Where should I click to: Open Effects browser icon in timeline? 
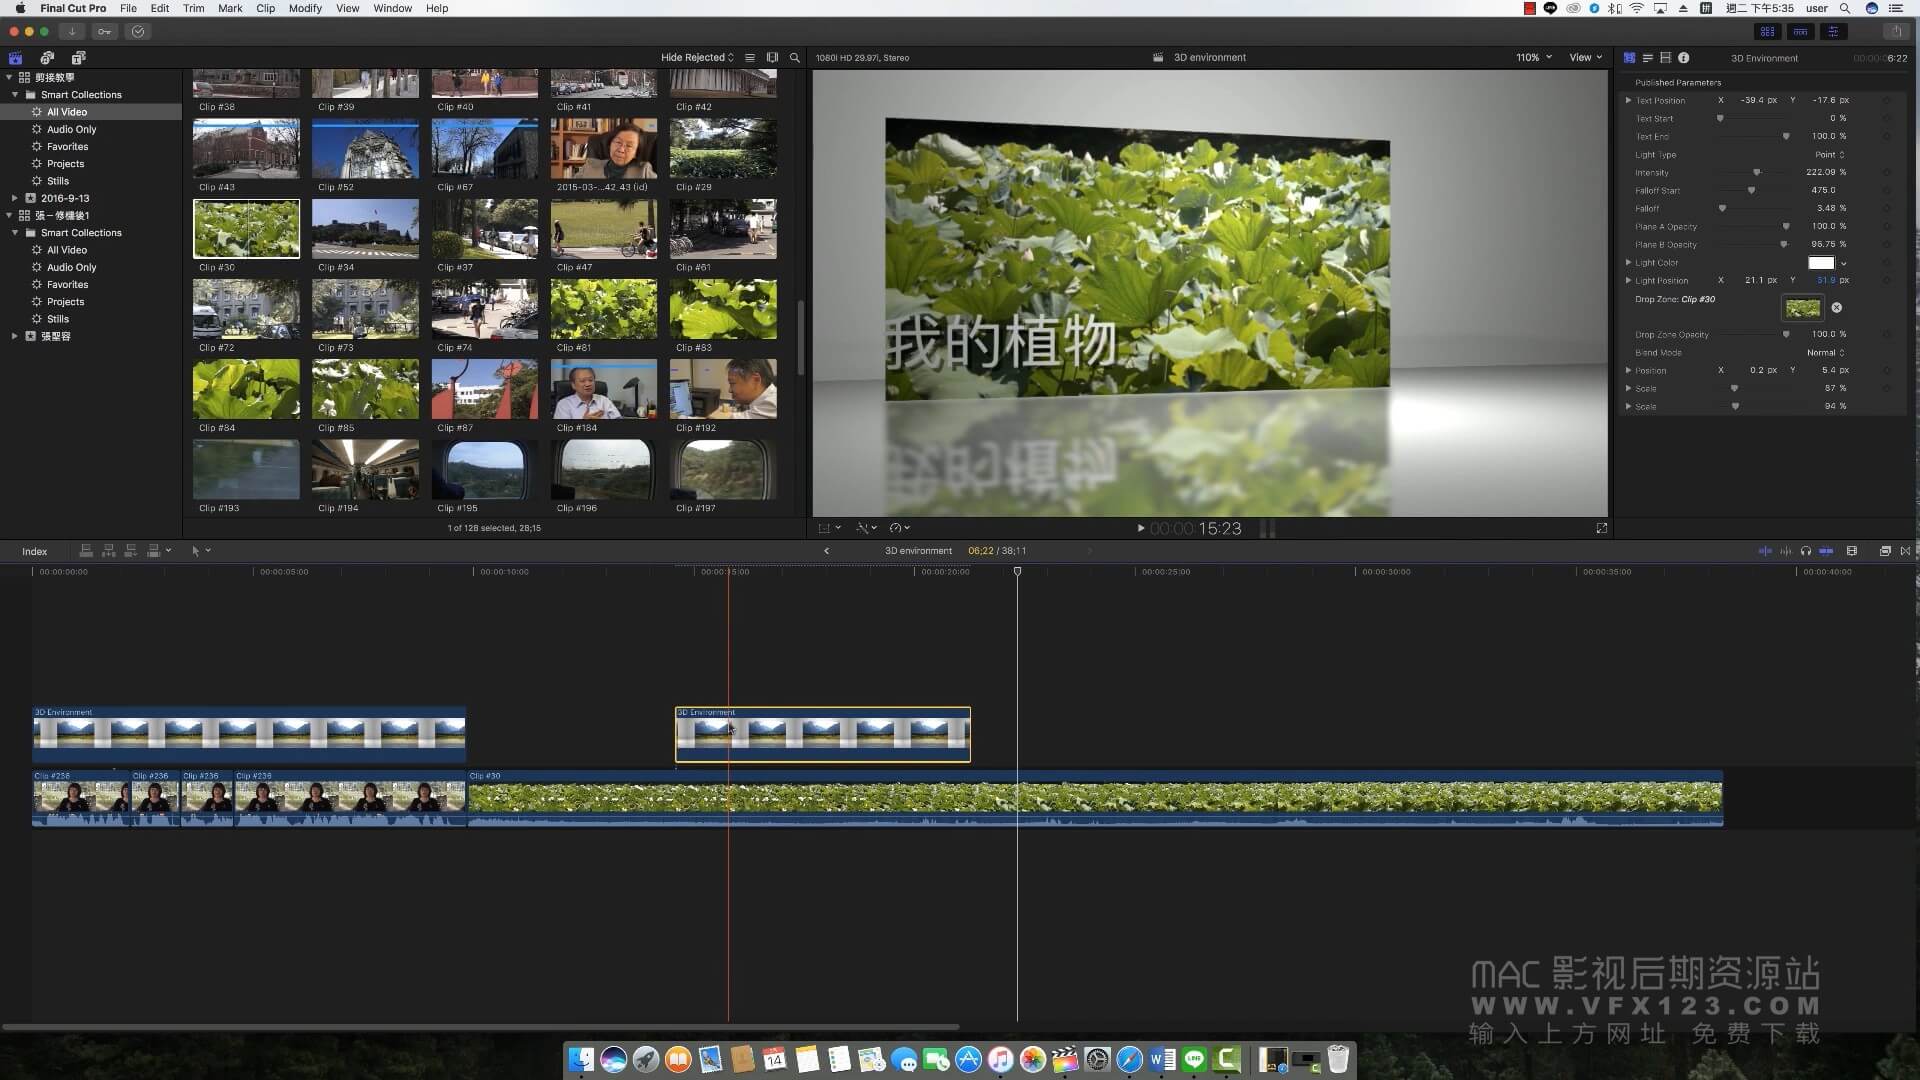[x=1885, y=551]
